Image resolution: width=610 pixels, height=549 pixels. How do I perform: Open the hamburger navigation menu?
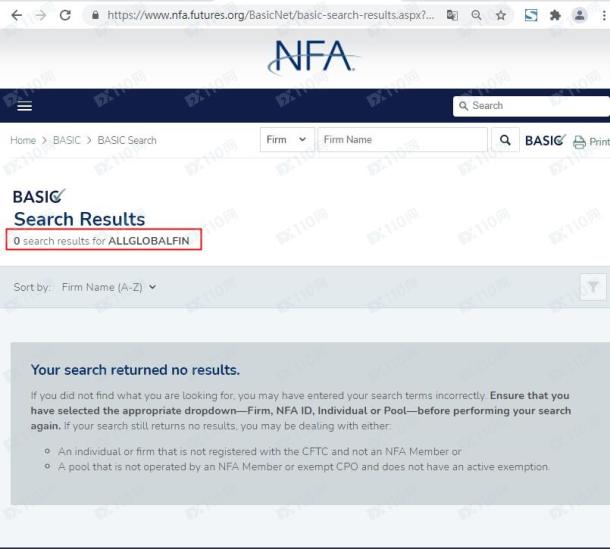click(25, 106)
